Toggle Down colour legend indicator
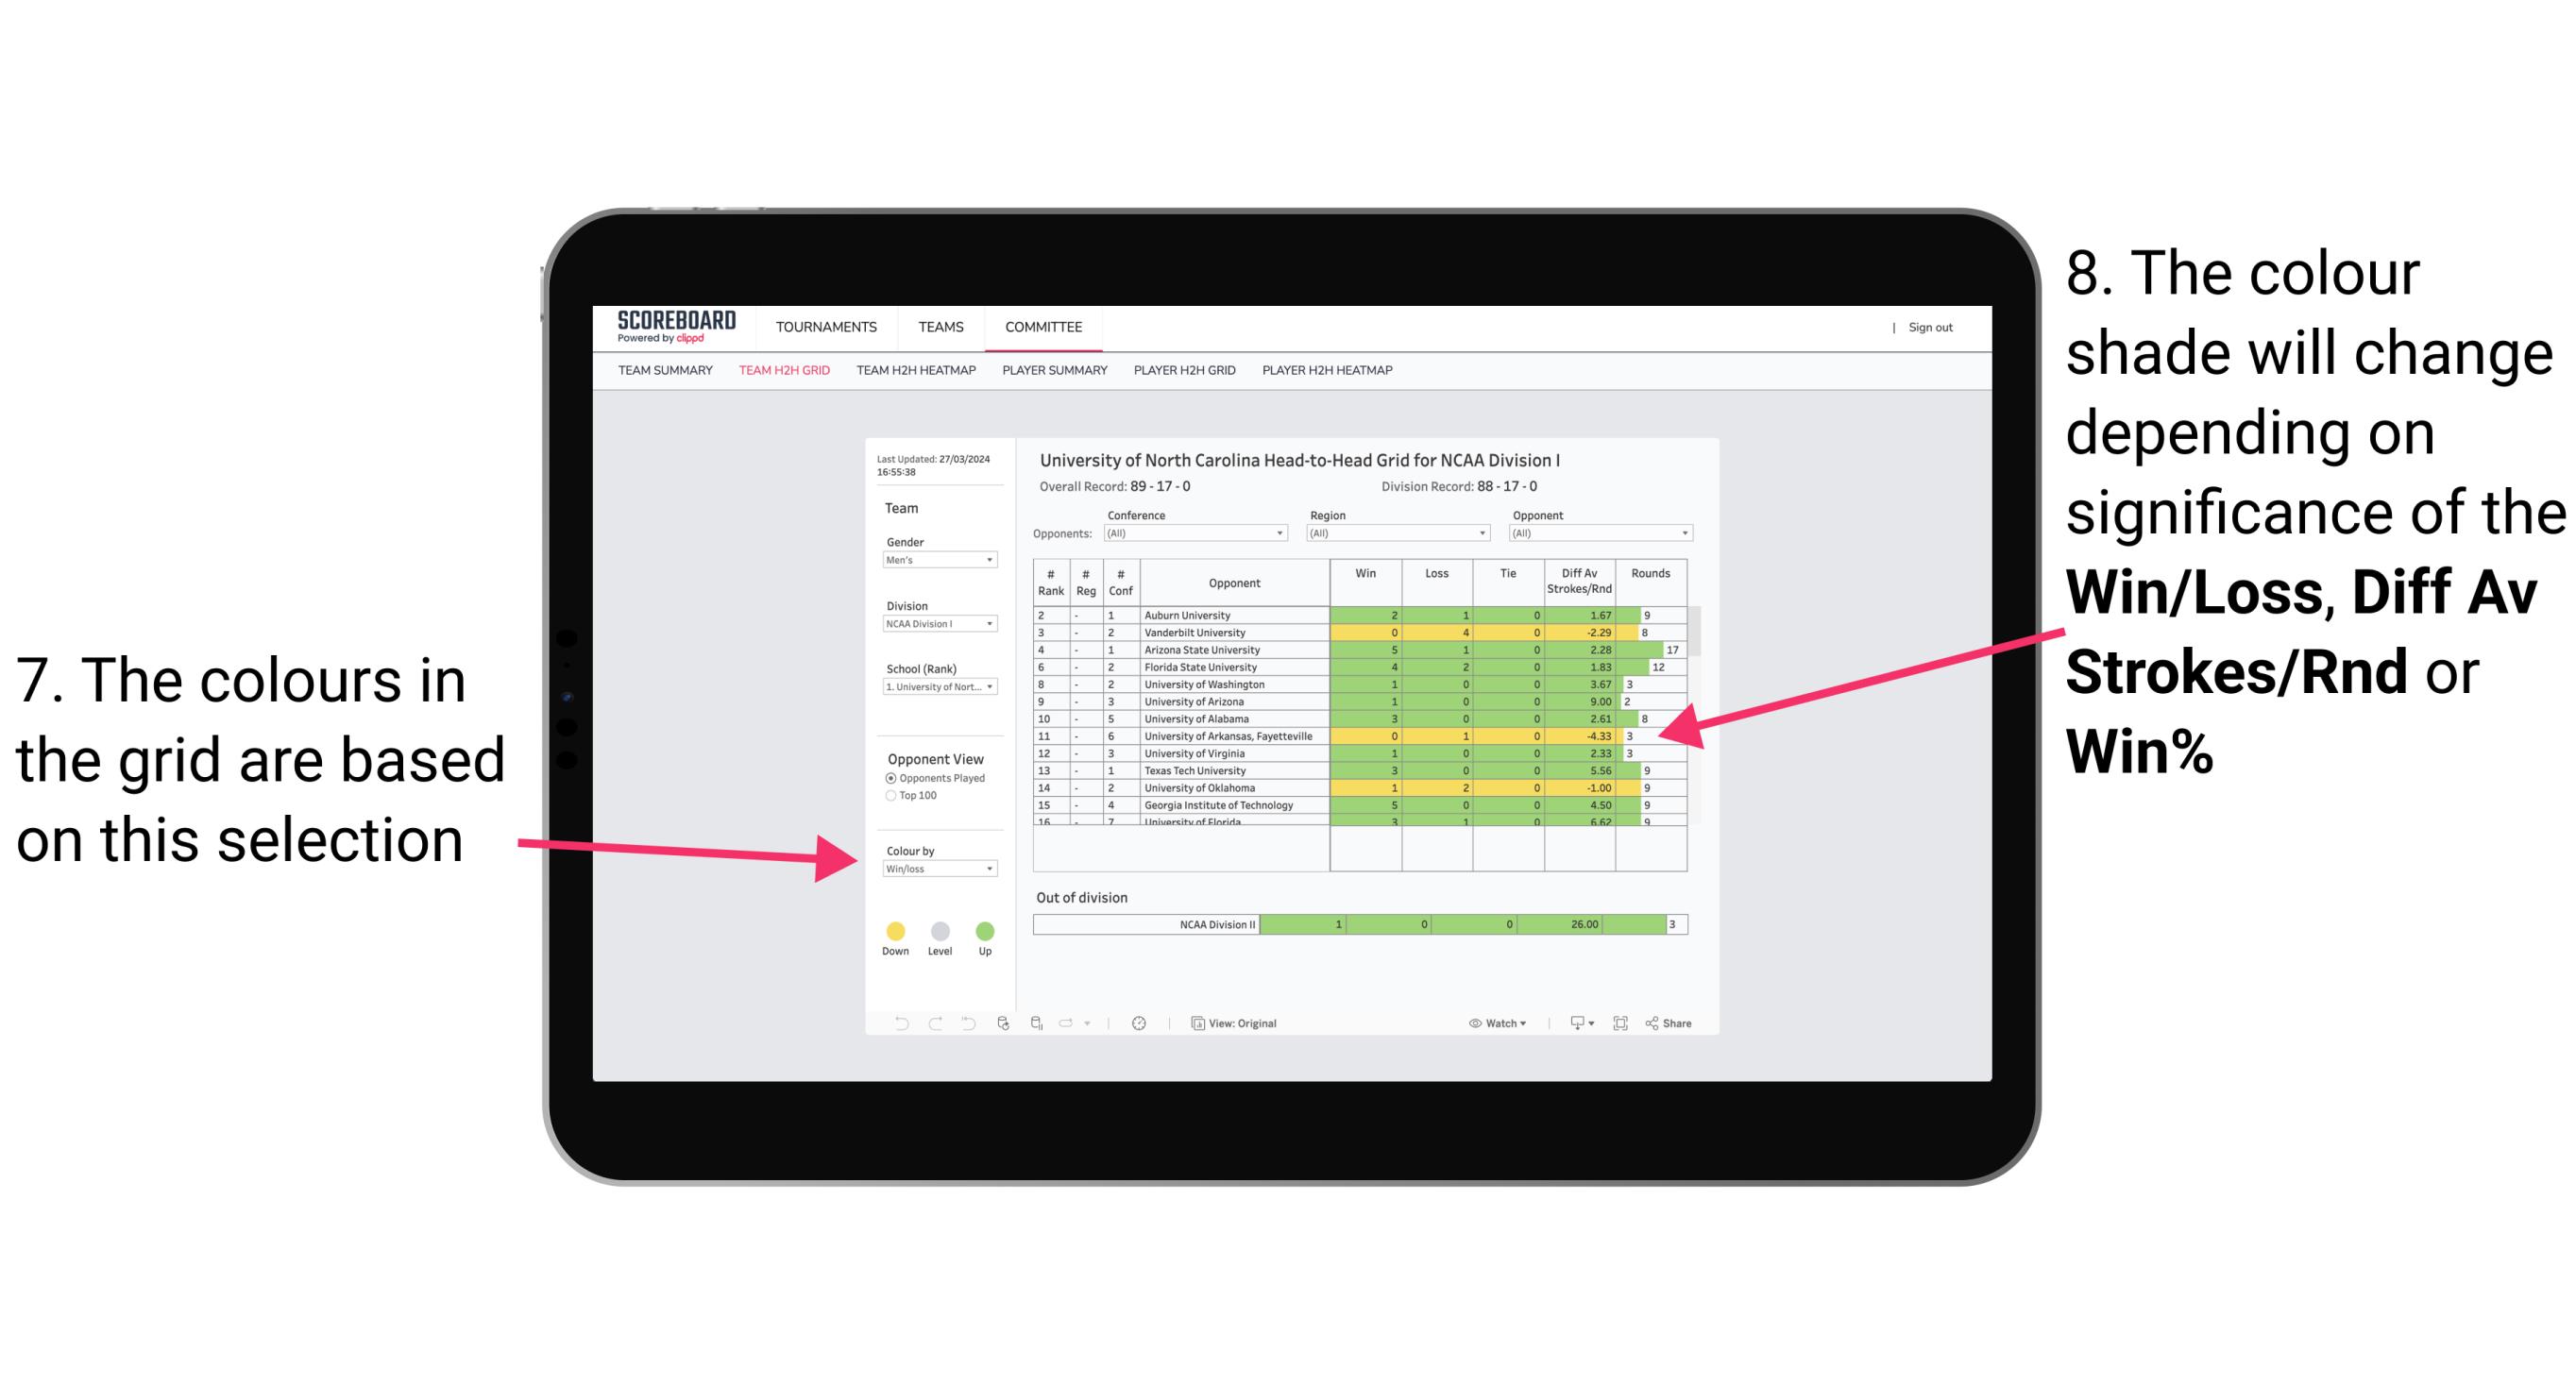This screenshot has width=2576, height=1386. pyautogui.click(x=891, y=930)
